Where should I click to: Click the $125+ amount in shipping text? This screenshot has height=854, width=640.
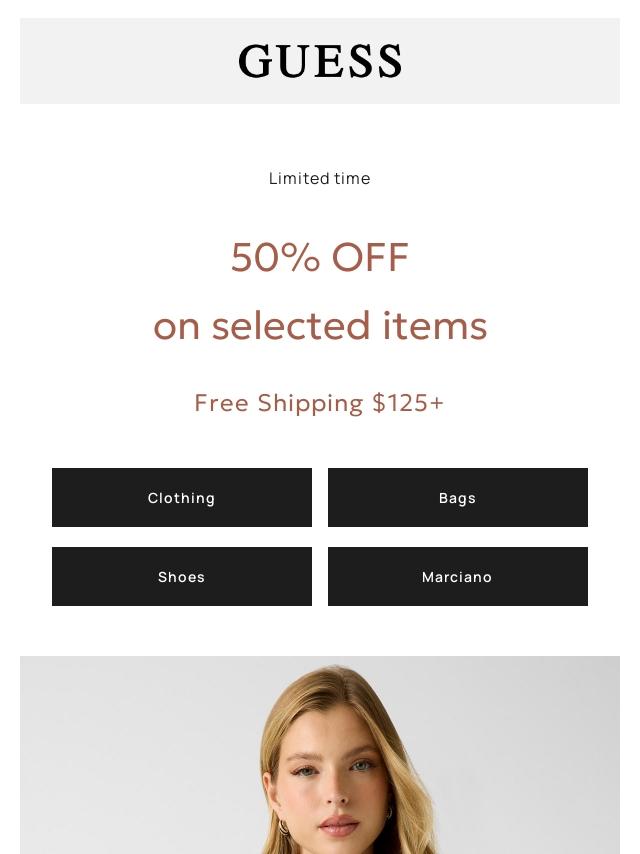tap(408, 403)
